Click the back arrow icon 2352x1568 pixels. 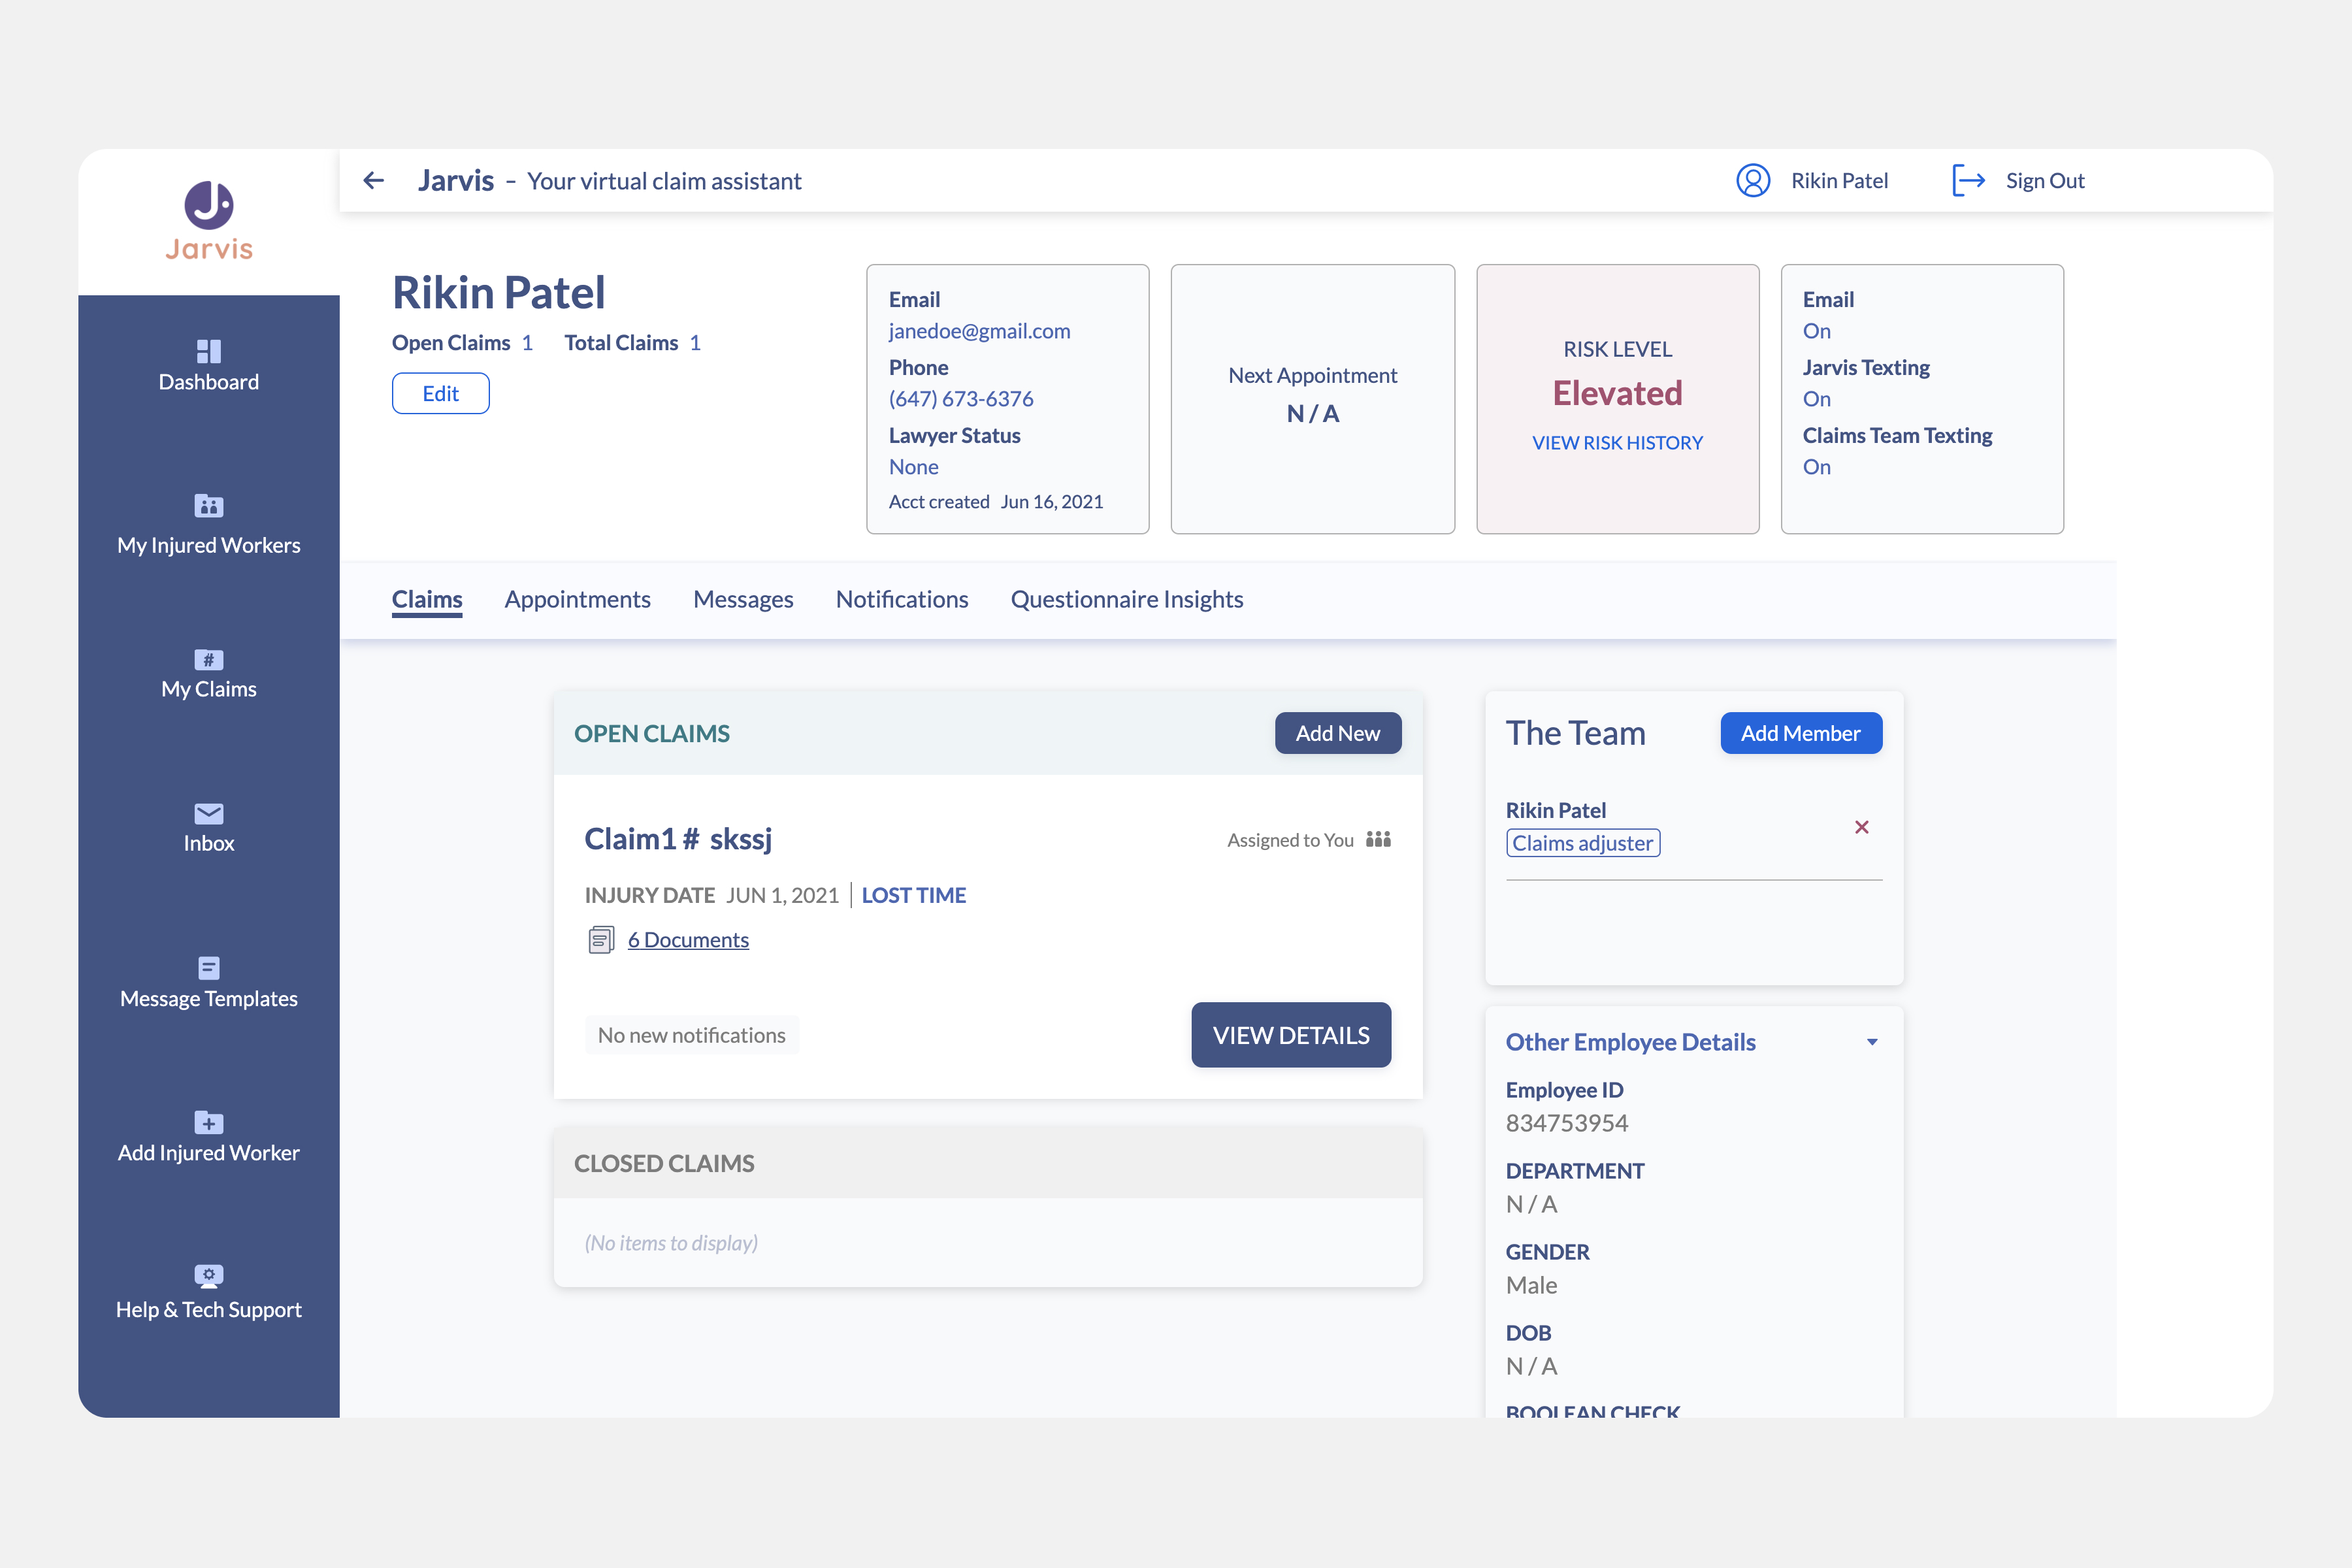pyautogui.click(x=373, y=181)
